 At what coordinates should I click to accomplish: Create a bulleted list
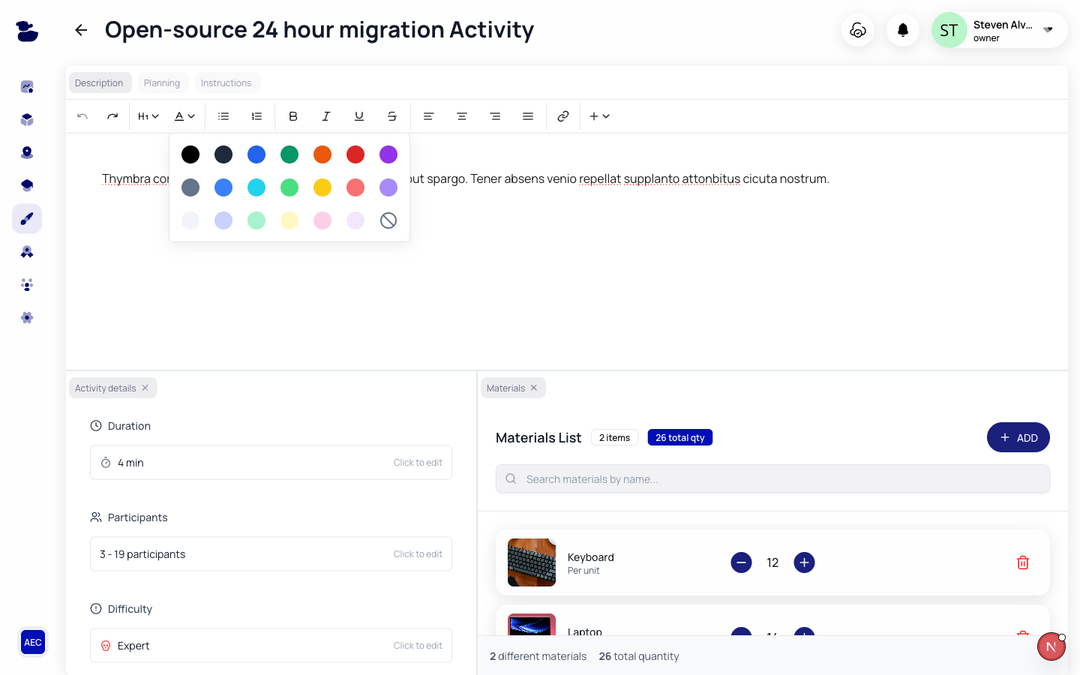click(x=224, y=116)
